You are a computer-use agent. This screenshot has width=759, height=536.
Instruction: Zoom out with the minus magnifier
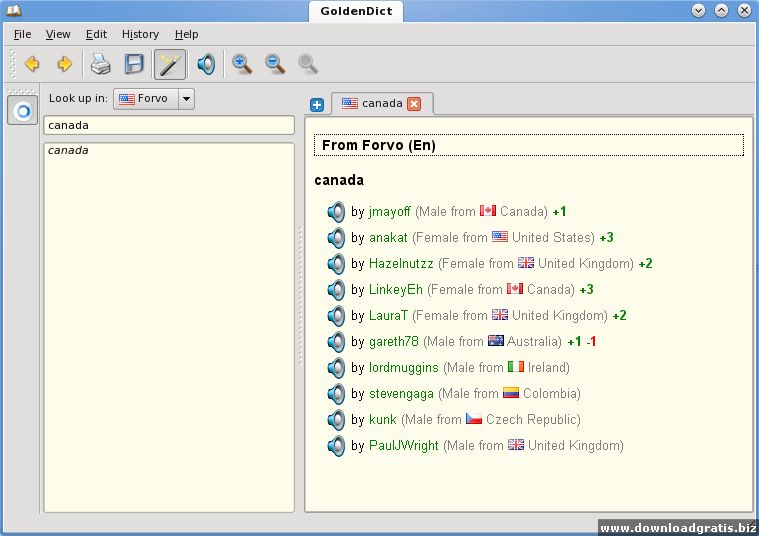[x=275, y=64]
